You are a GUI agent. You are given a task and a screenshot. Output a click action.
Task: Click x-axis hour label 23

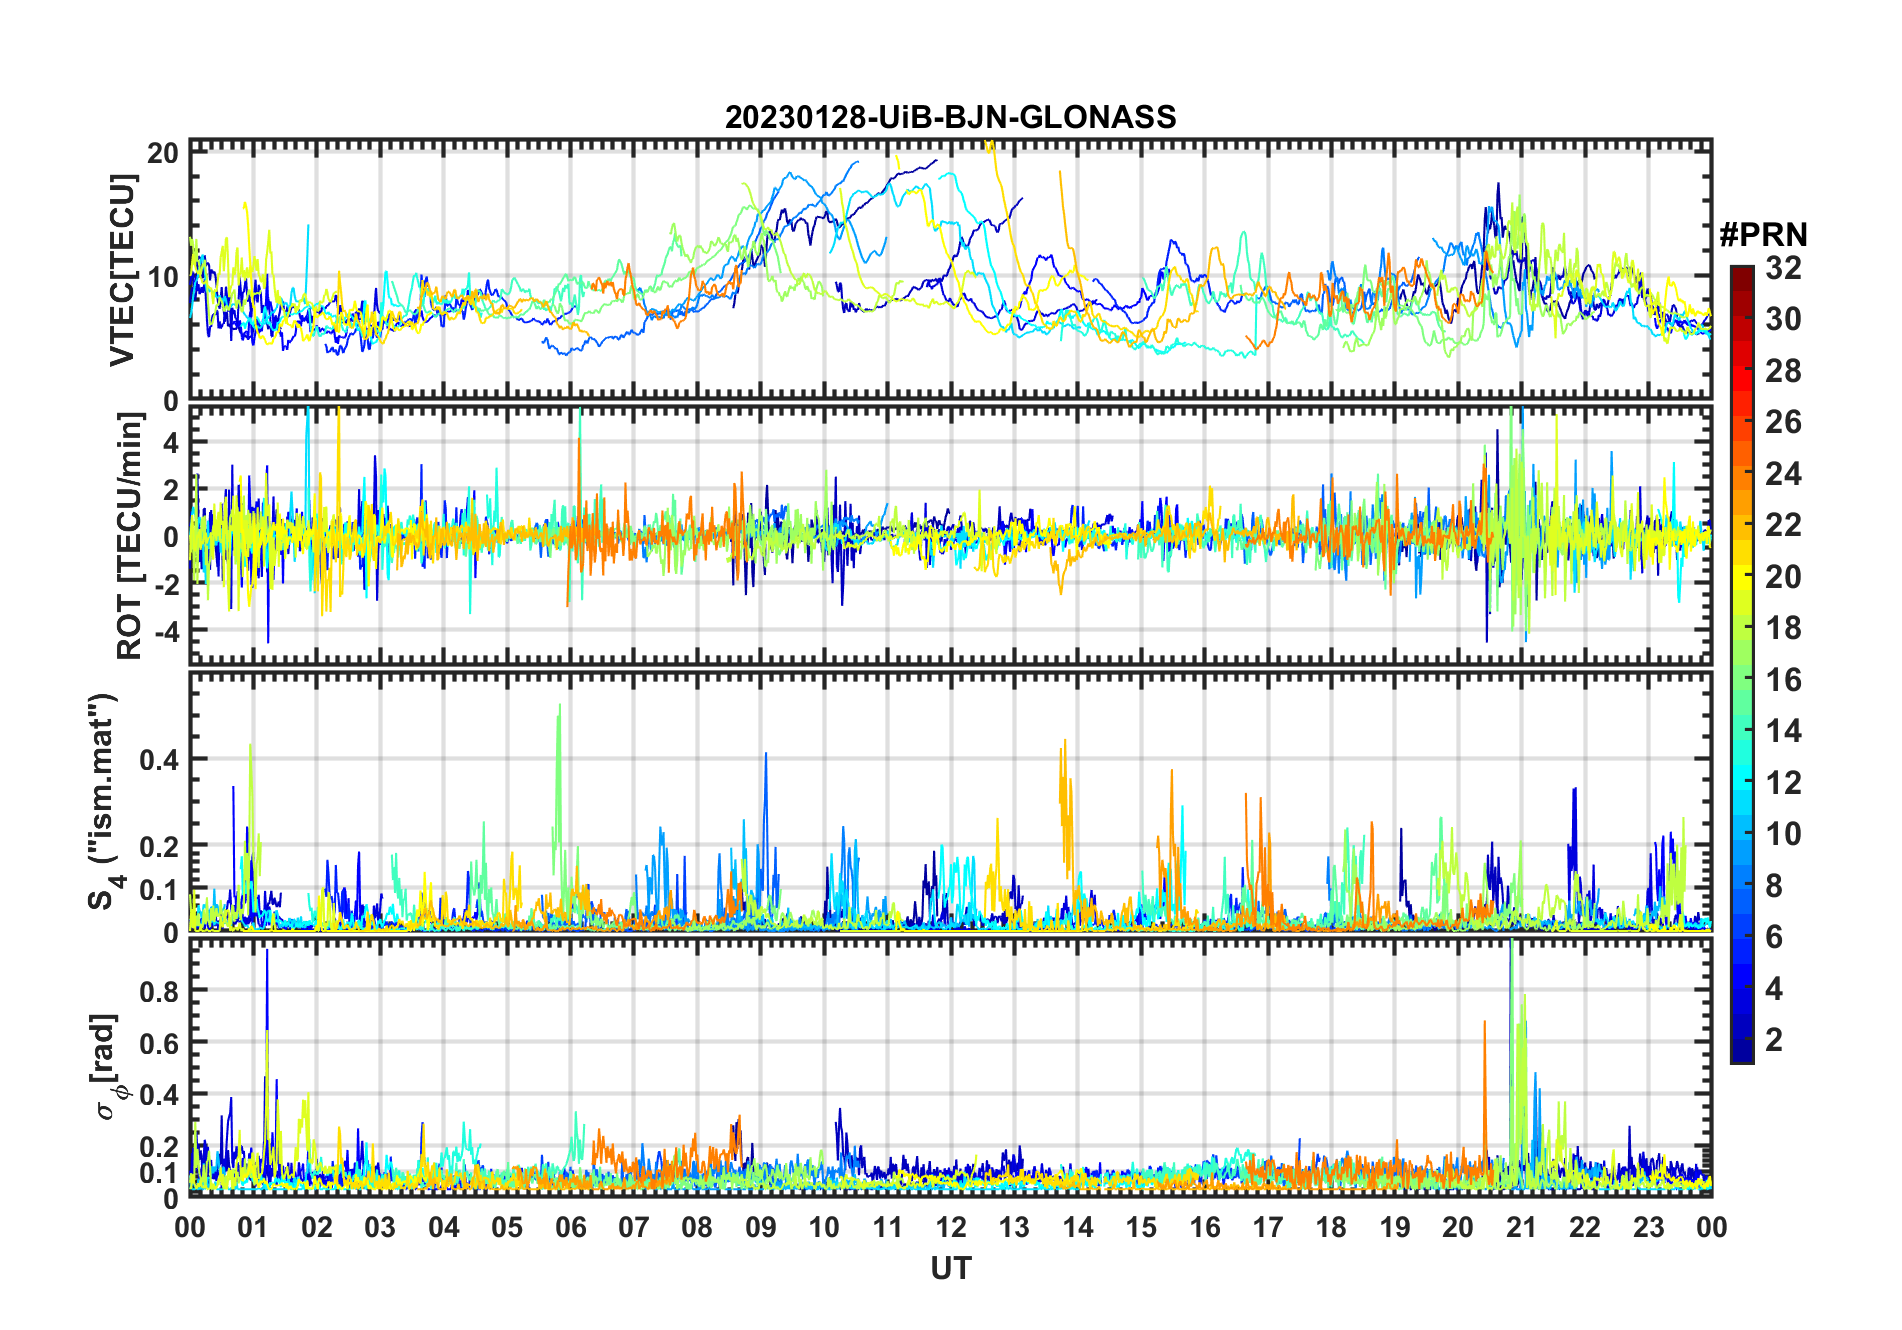[x=1648, y=1227]
